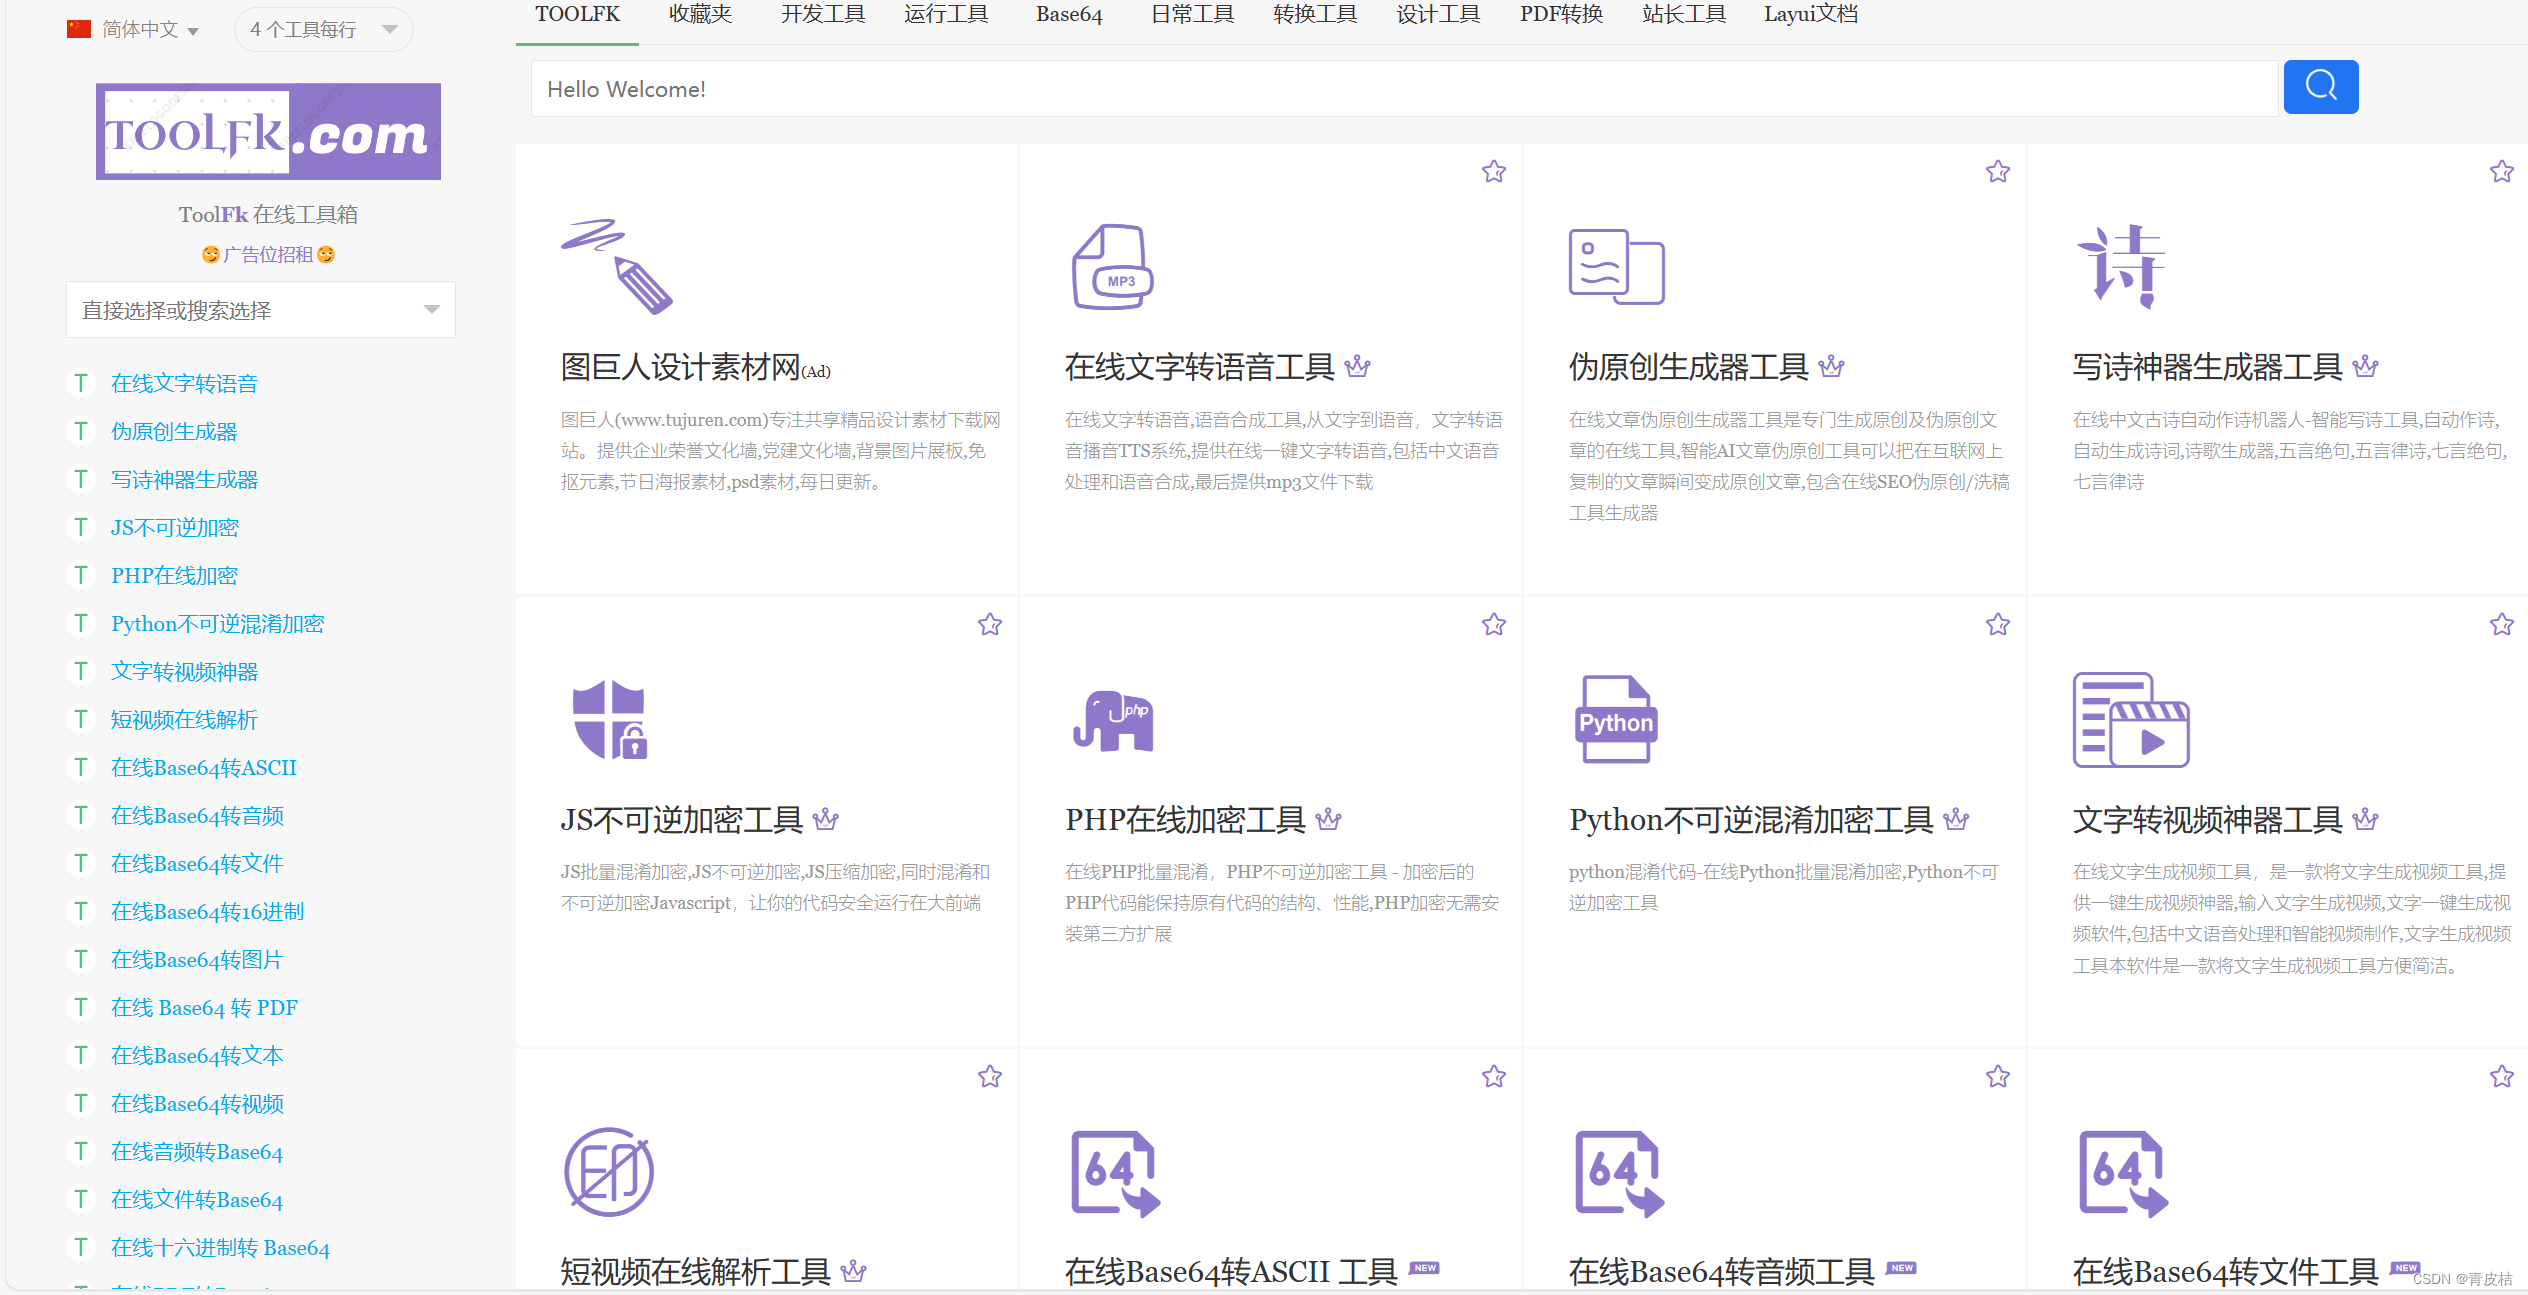Viewport: 2528px width, 1295px height.
Task: Click the T icon beside 短视频在线解析
Action: tap(81, 719)
